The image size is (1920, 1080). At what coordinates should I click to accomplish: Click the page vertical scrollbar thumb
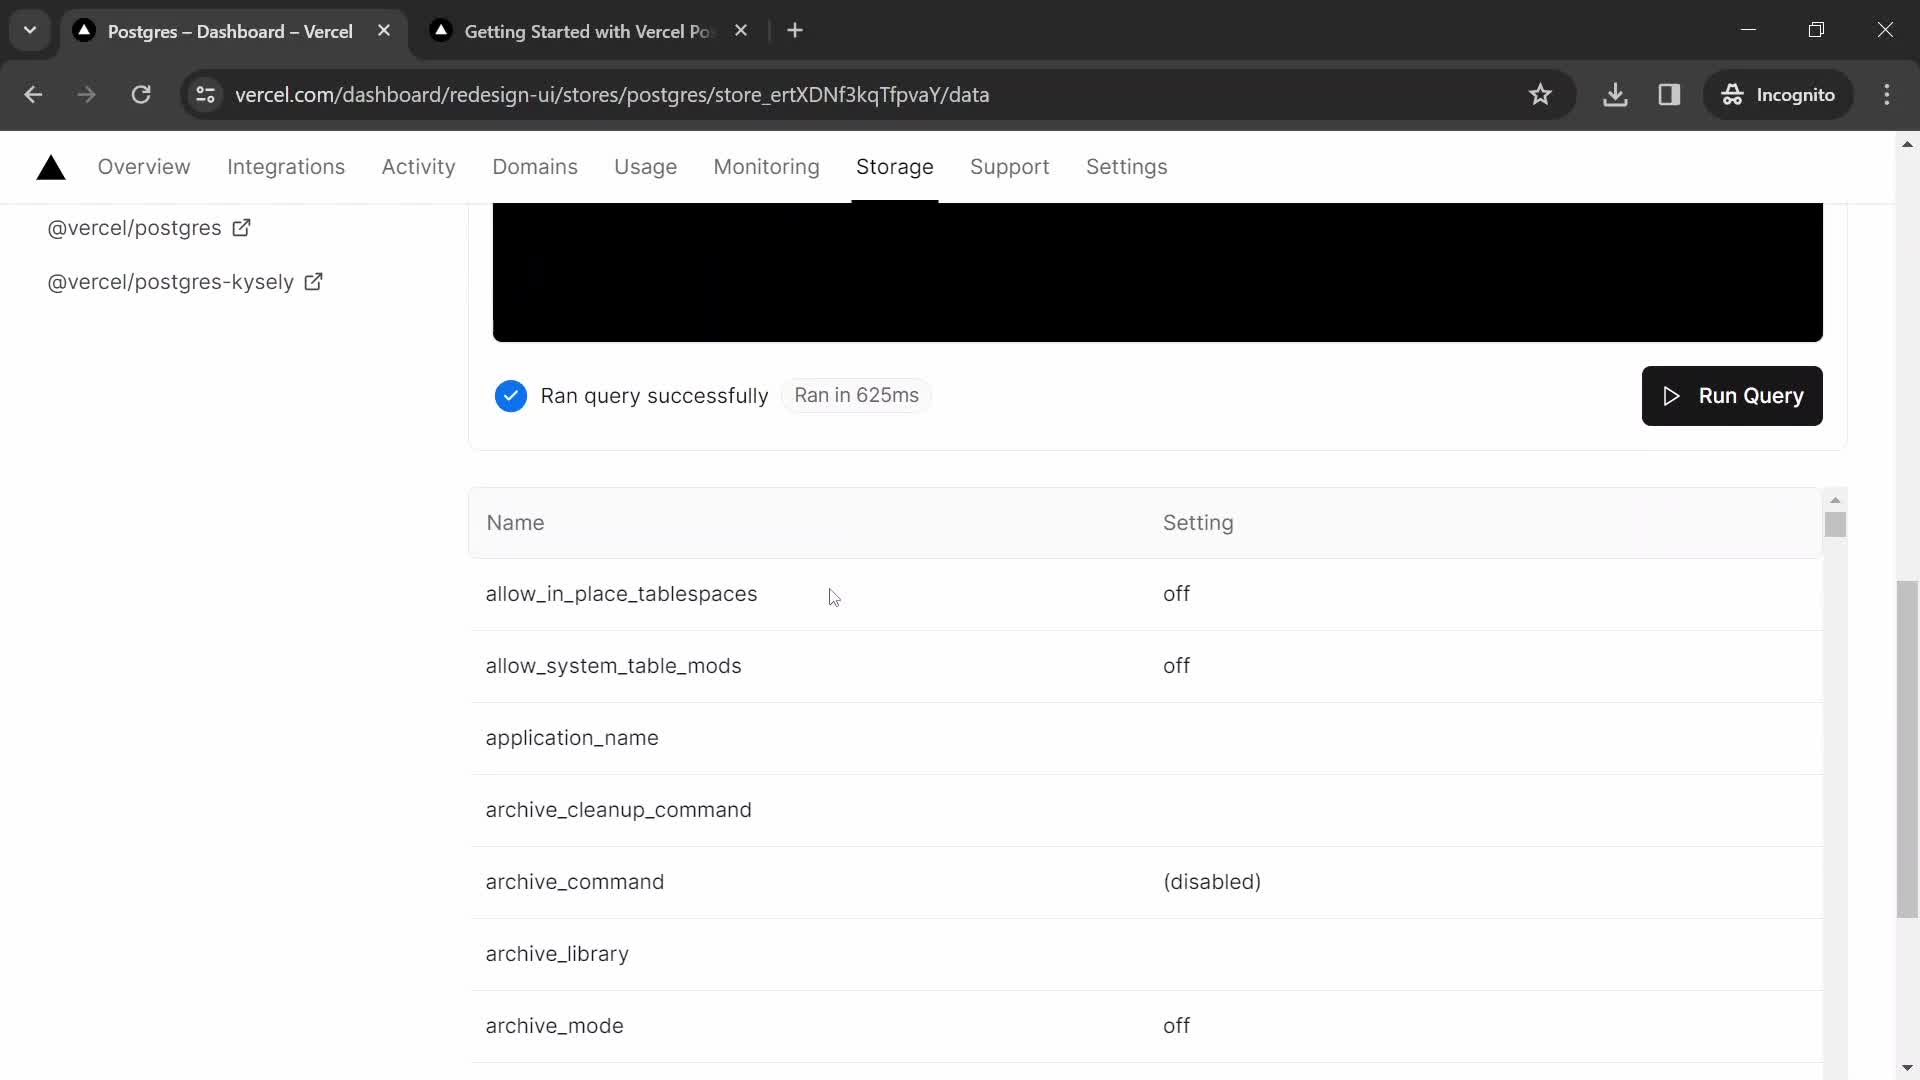point(1907,749)
